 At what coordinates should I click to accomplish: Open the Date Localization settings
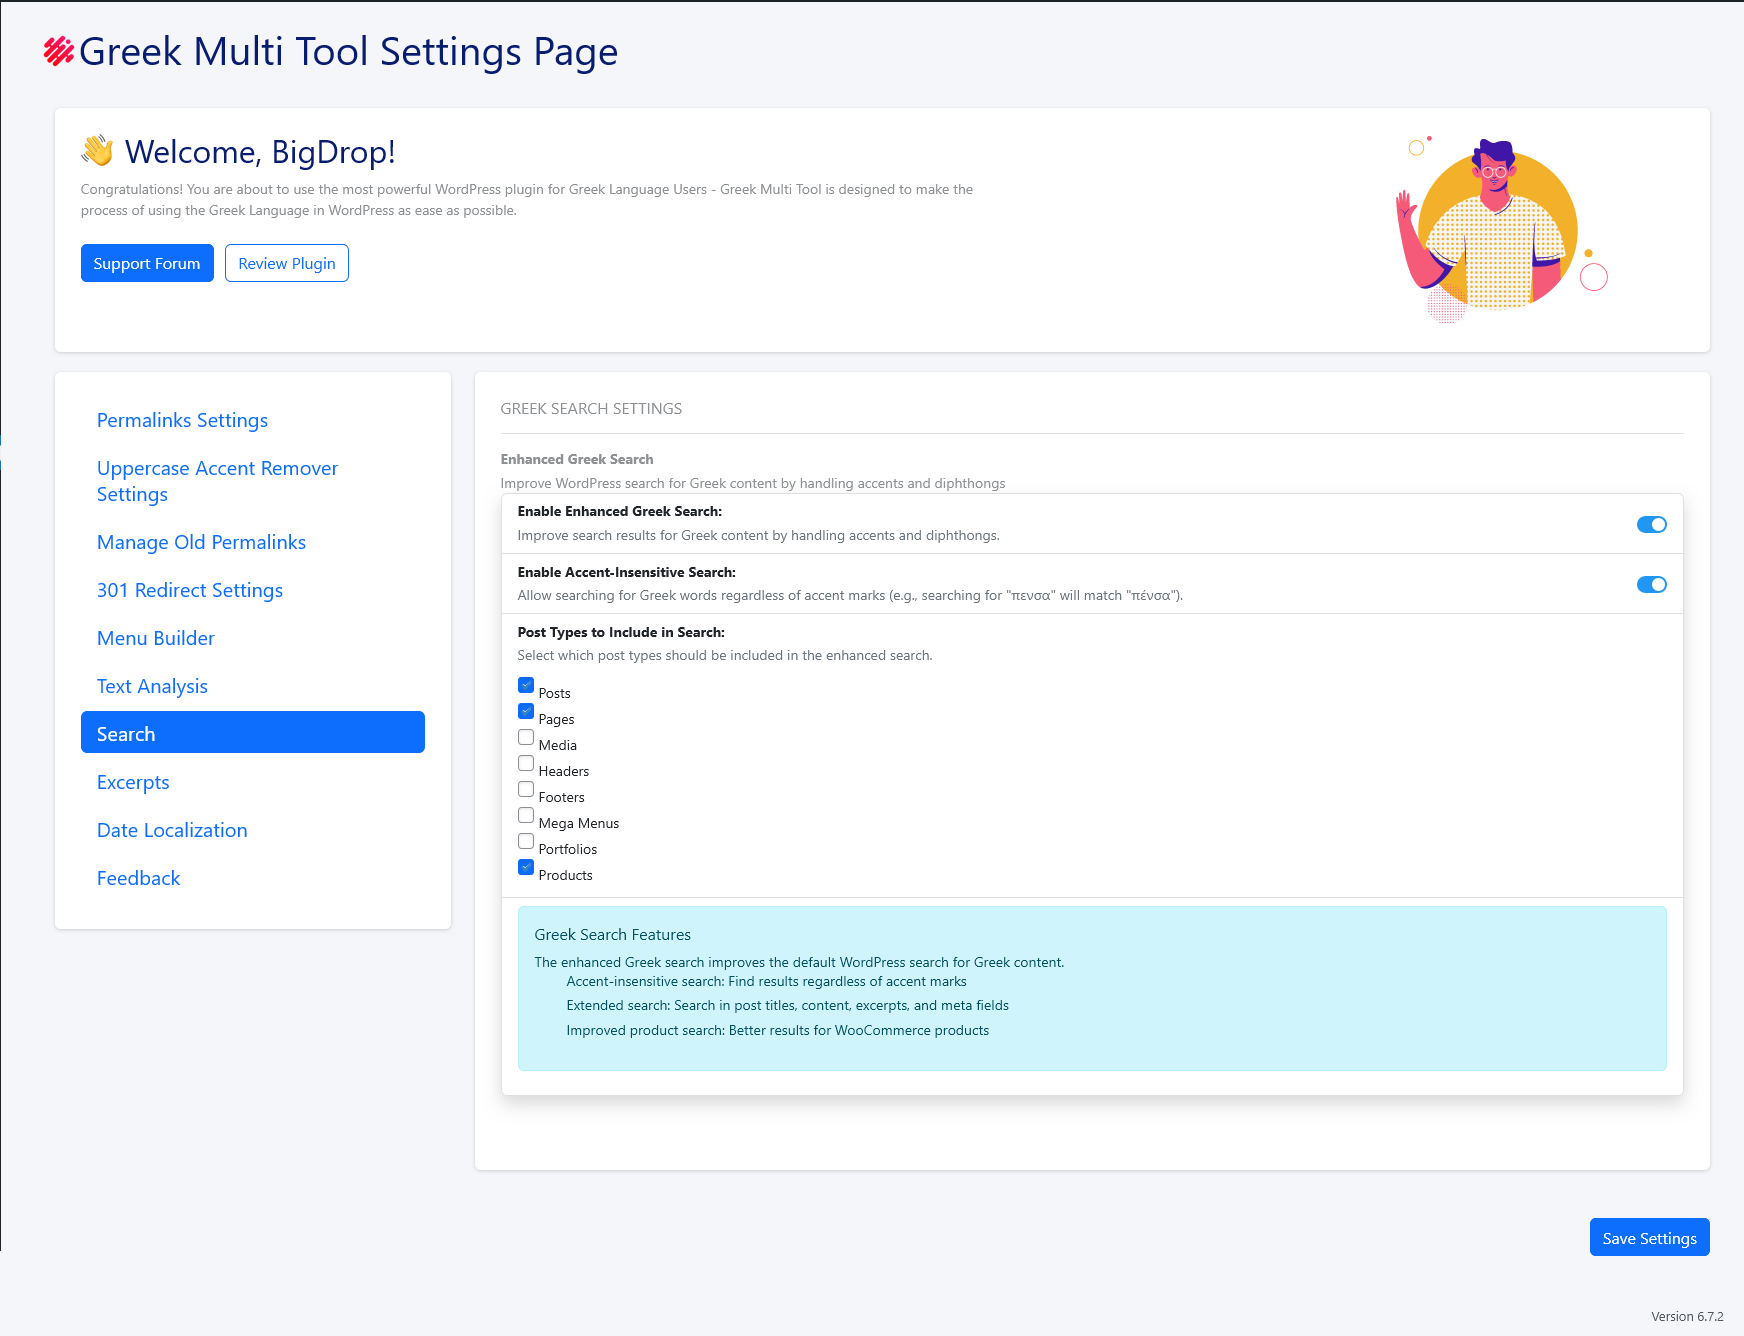(171, 830)
